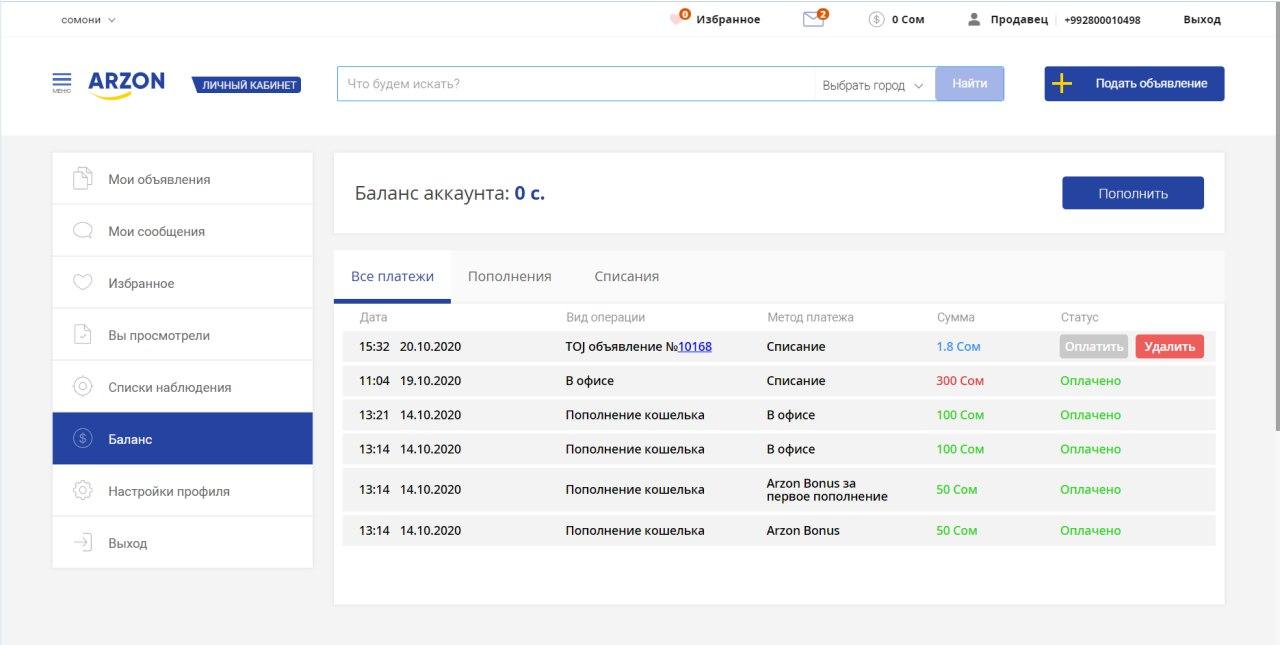Switch to the Пополнения tab

pos(509,276)
